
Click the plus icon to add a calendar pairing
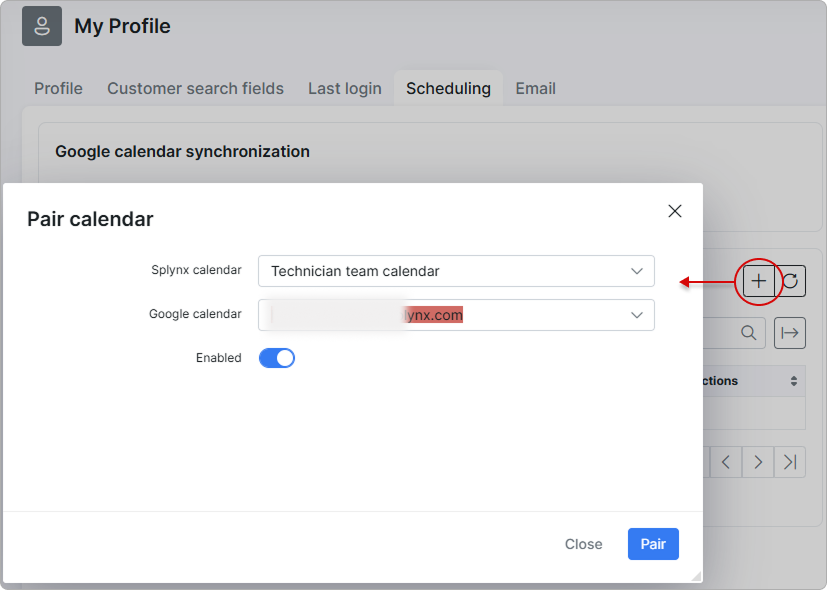[x=758, y=281]
